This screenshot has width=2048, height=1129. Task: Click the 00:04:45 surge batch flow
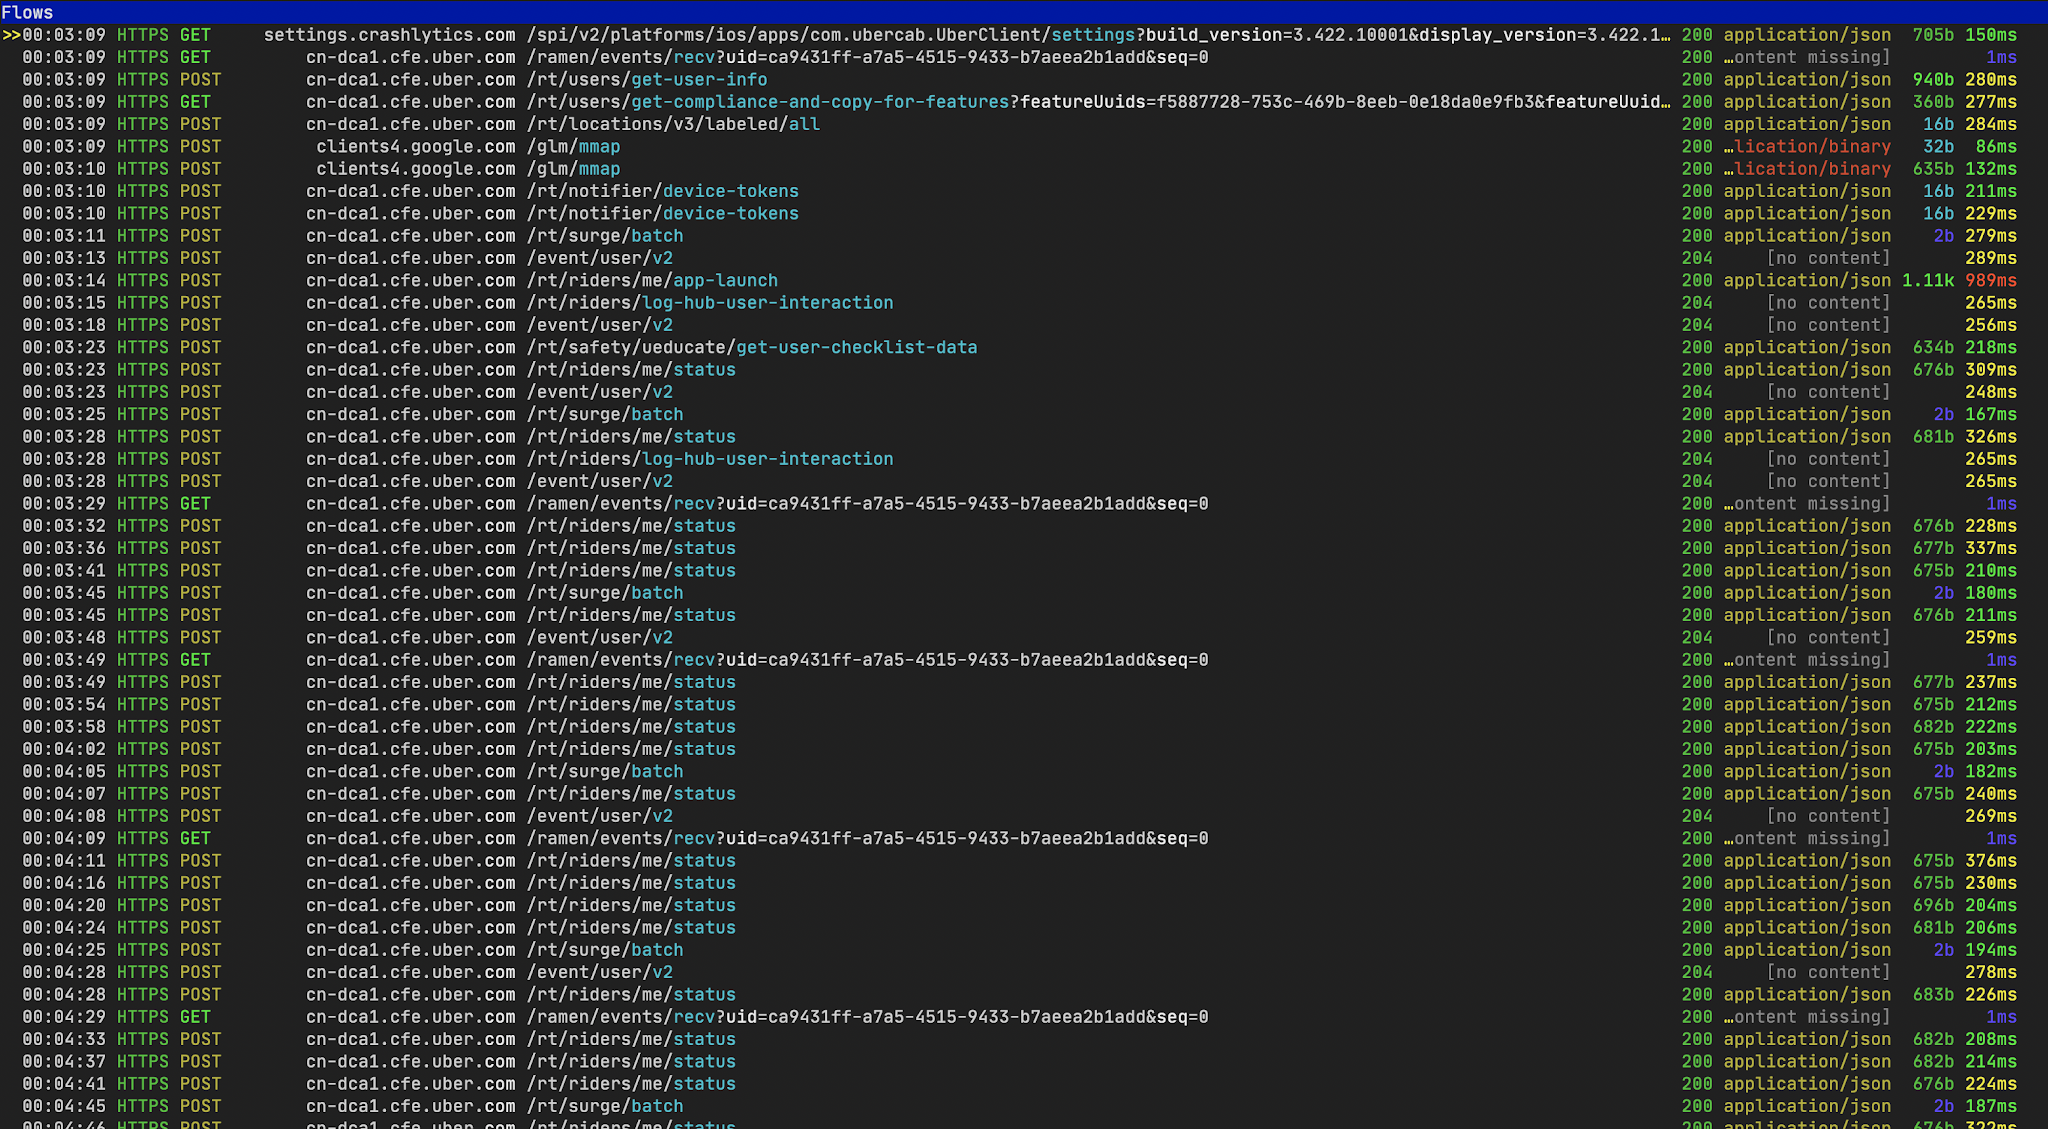605,1107
